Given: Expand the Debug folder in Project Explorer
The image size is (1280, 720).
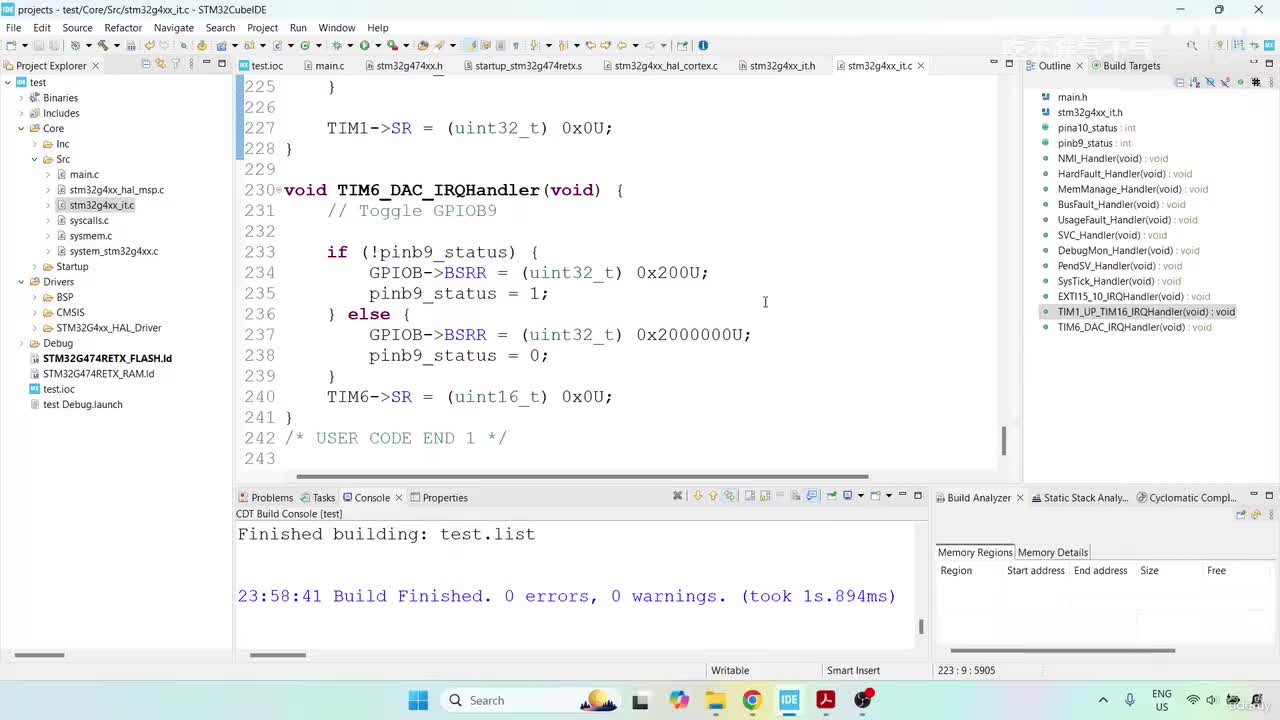Looking at the screenshot, I should pyautogui.click(x=21, y=343).
